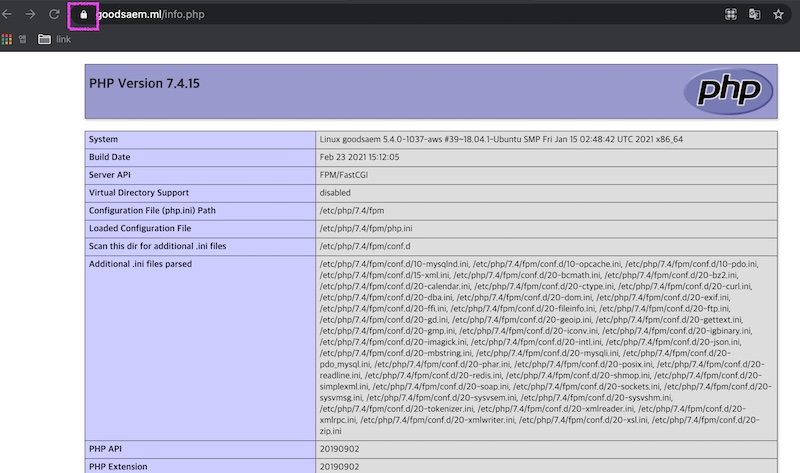
Task: Click the FPM/FastCGI value
Action: [x=344, y=175]
